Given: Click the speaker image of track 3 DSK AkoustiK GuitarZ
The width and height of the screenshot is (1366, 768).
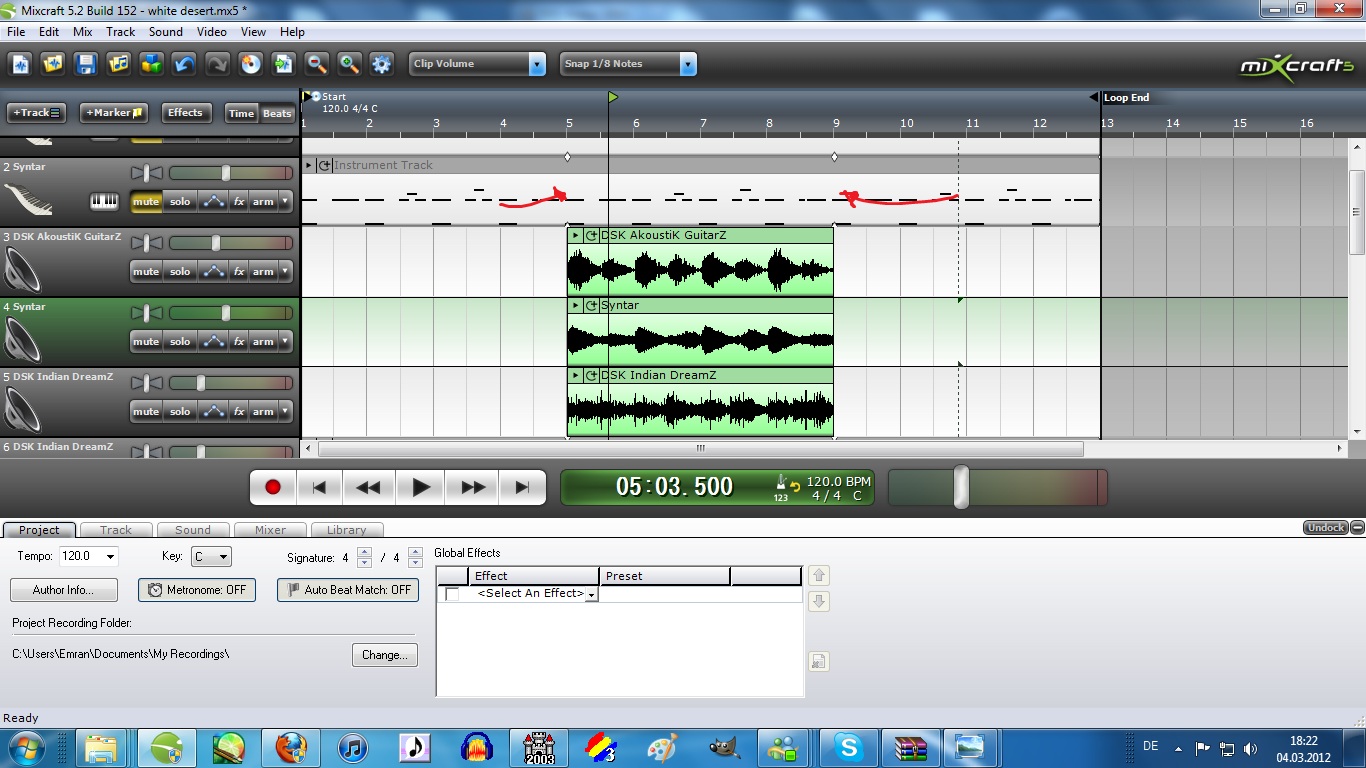Looking at the screenshot, I should point(23,268).
